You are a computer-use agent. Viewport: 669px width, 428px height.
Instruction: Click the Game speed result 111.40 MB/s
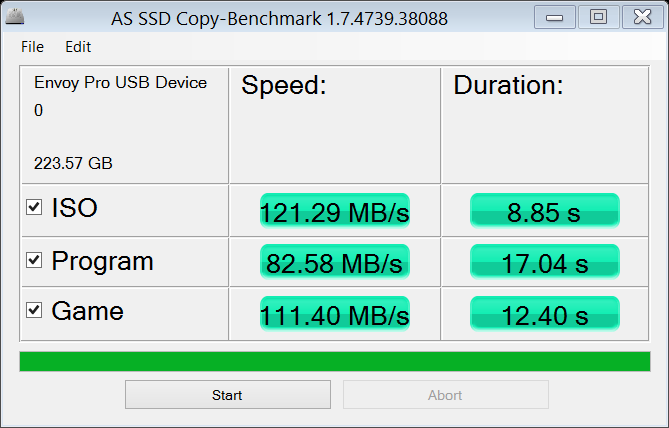tap(334, 314)
